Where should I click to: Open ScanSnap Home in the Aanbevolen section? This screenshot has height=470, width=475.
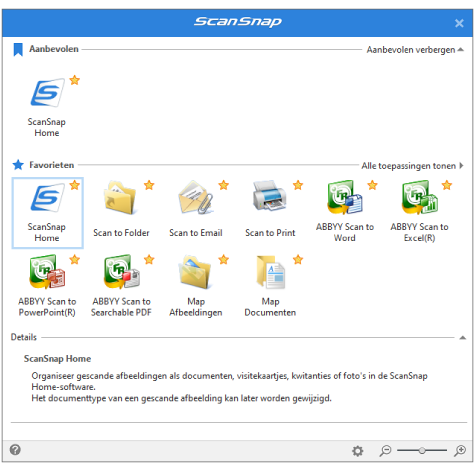click(47, 106)
